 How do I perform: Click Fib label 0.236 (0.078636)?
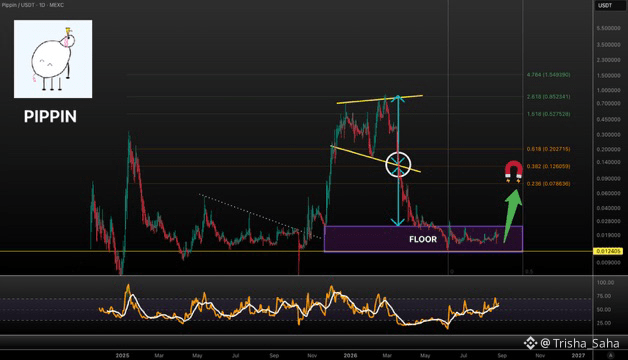pos(548,184)
